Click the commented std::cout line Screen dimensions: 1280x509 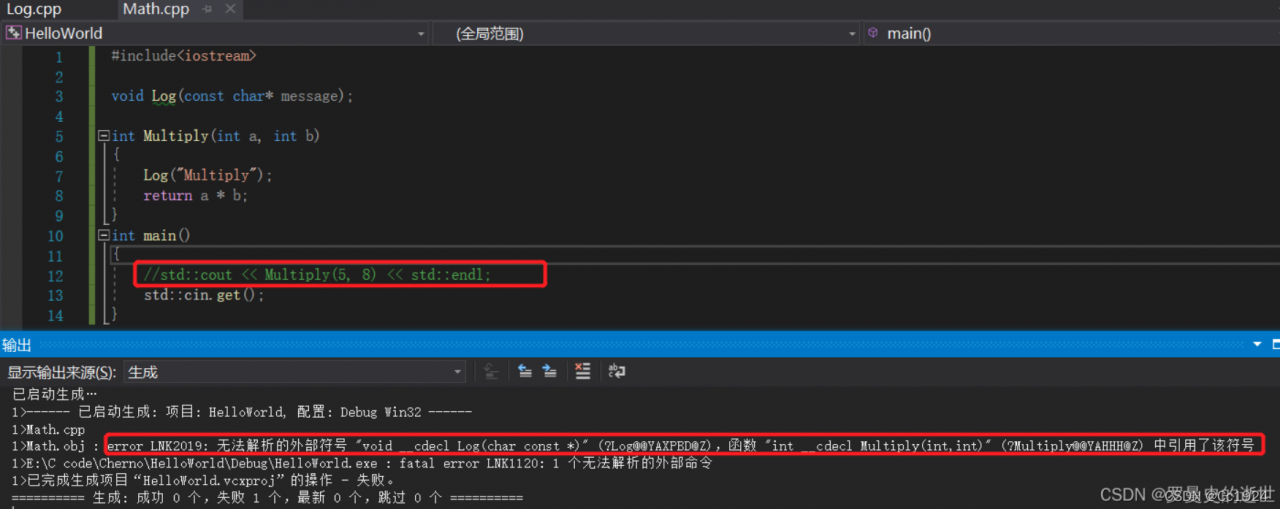pyautogui.click(x=317, y=274)
